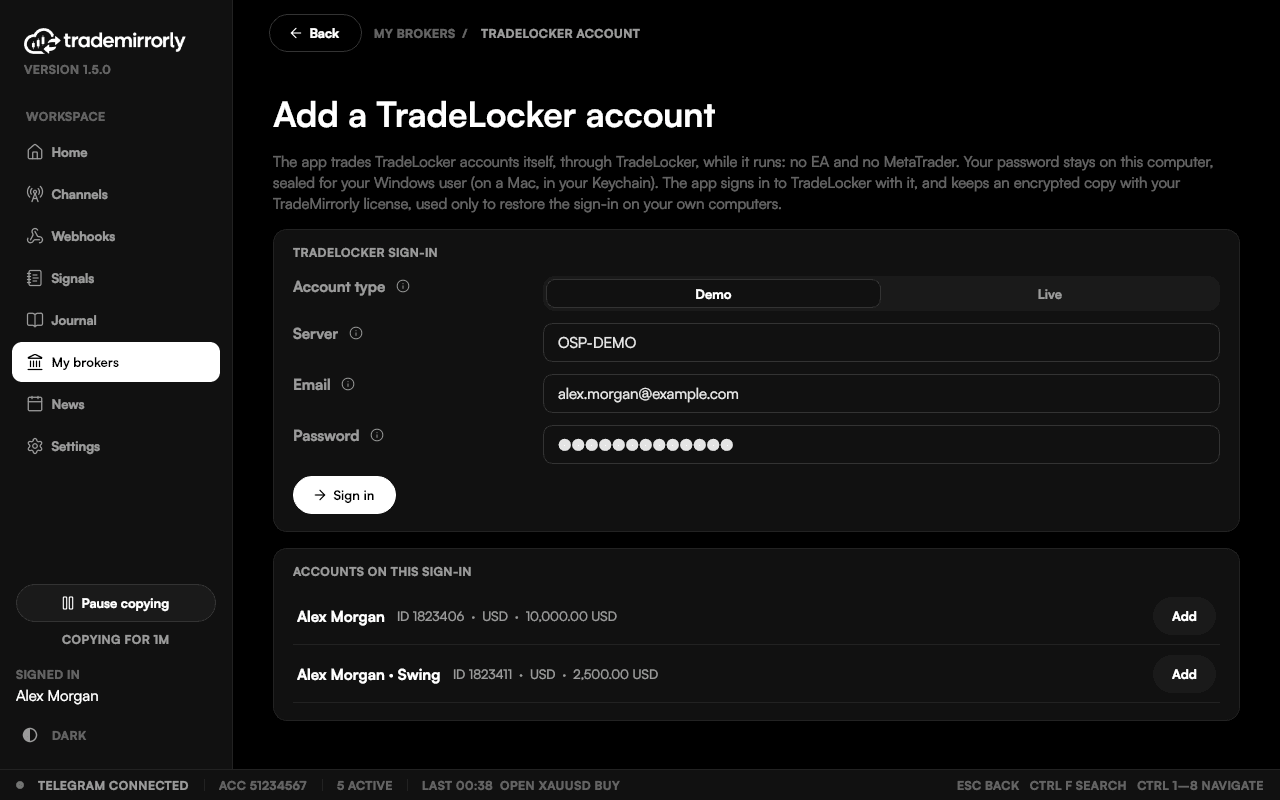The height and width of the screenshot is (800, 1280).
Task: Click the VERSION 1.5.0 label
Action: (x=67, y=69)
